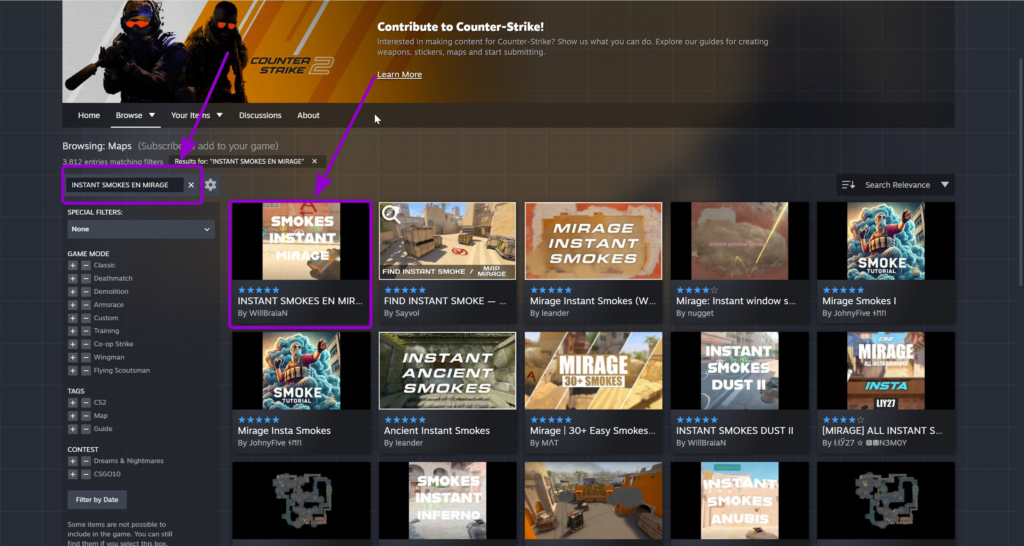Follow the Learn More link

click(399, 74)
